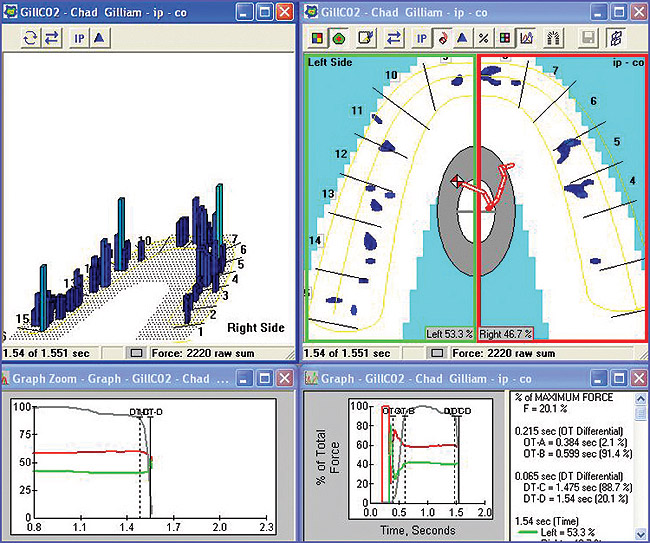This screenshot has width=650, height=543.
Task: Click the rotate view icon in 3D window
Action: (29, 39)
